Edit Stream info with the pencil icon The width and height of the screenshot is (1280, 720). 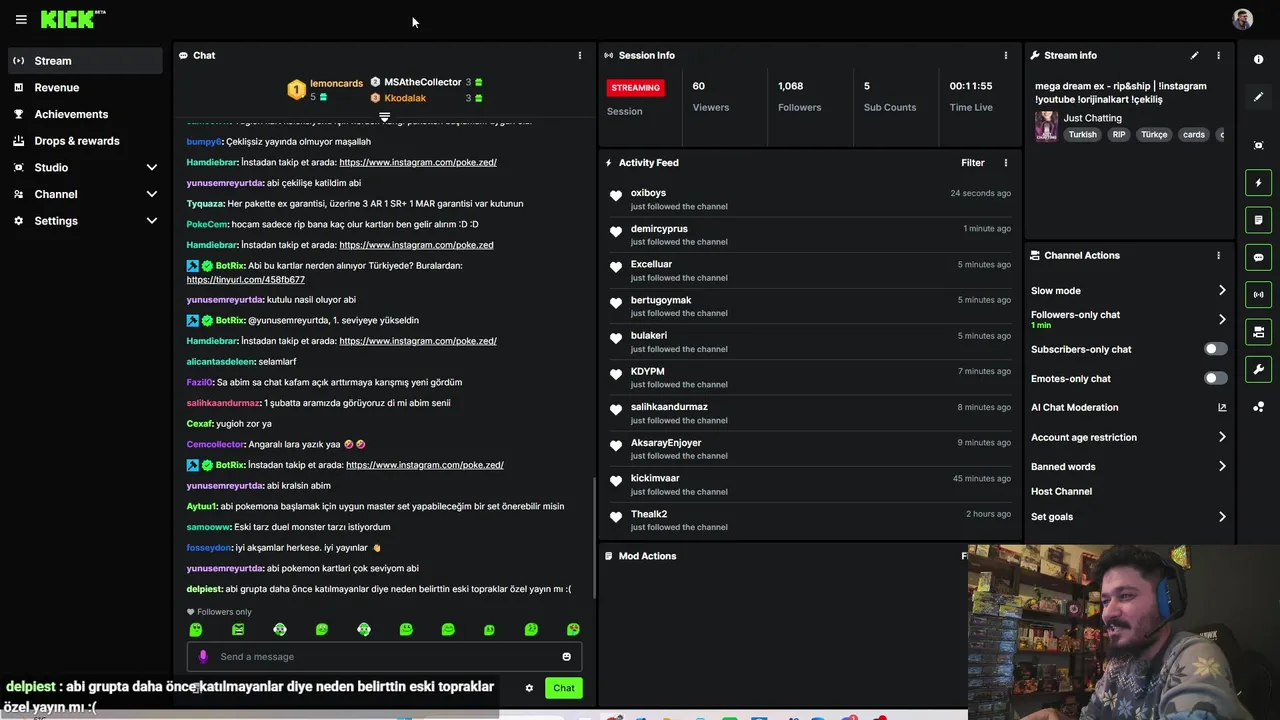point(1194,56)
